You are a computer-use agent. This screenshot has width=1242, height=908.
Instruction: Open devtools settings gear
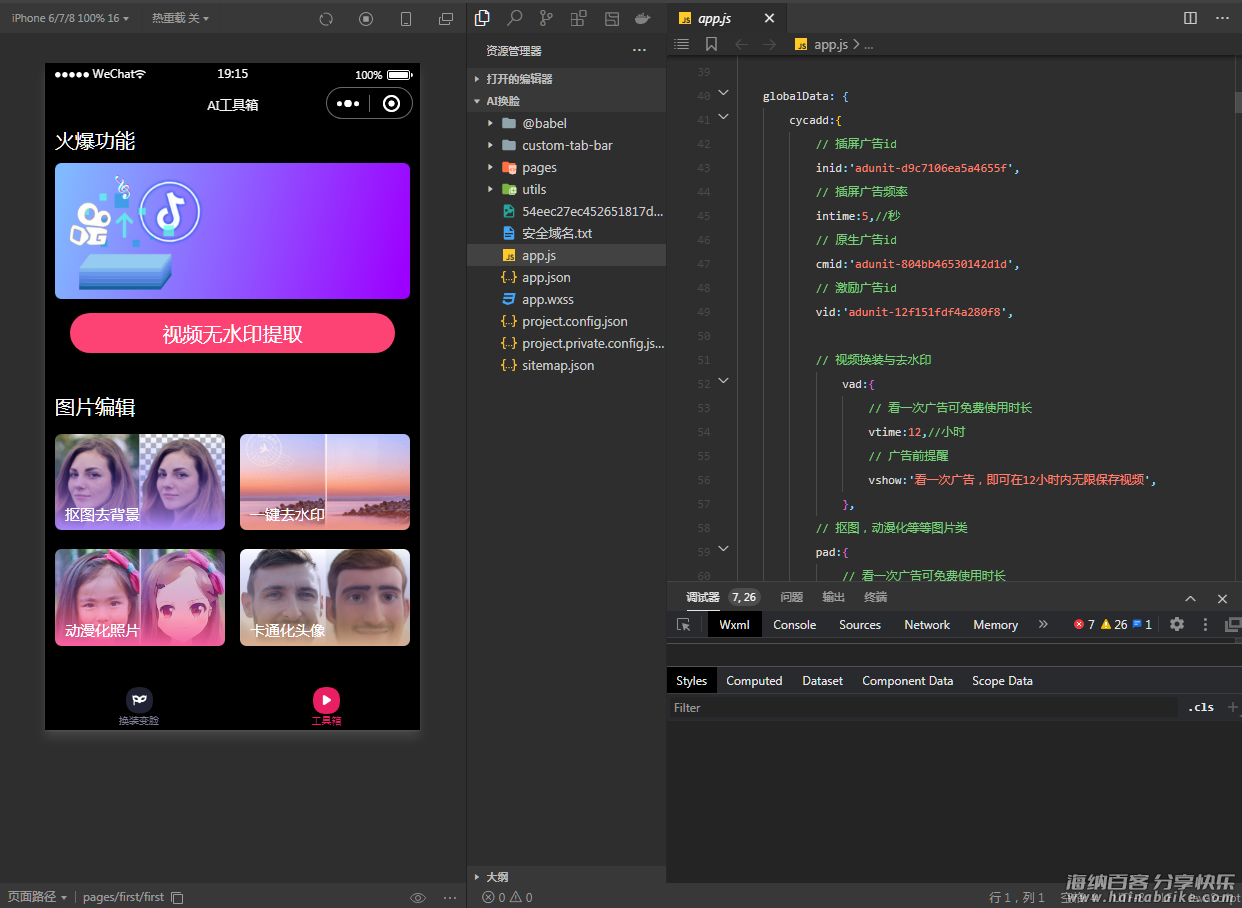coord(1177,624)
